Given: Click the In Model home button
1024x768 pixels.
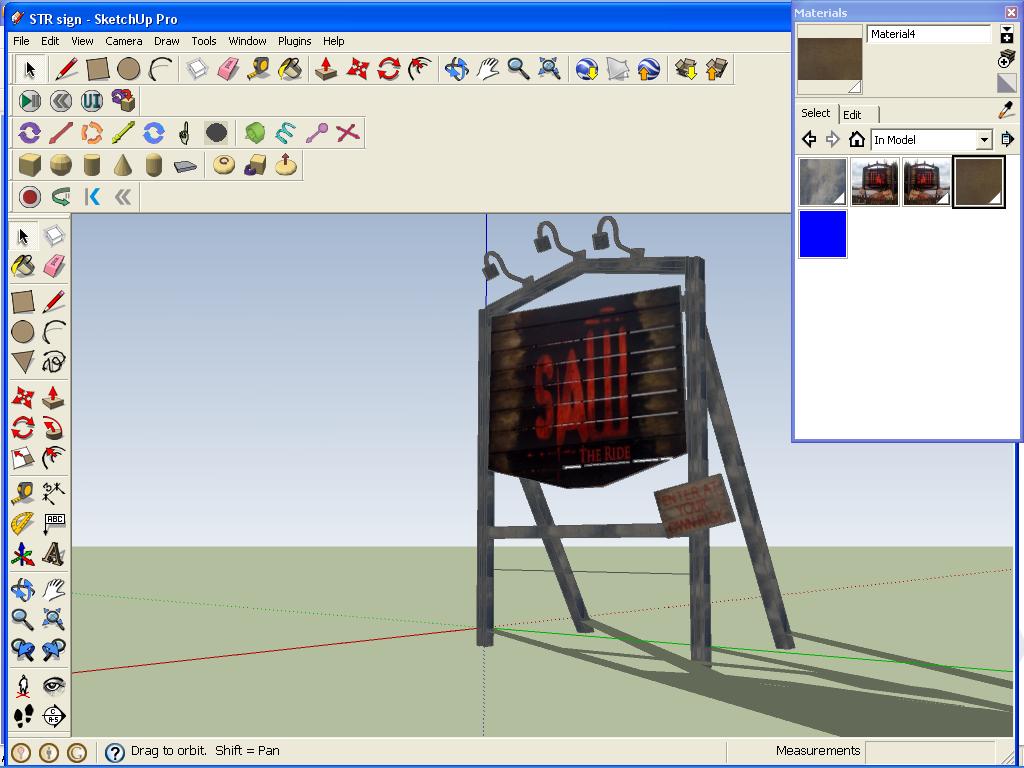Looking at the screenshot, I should 856,139.
